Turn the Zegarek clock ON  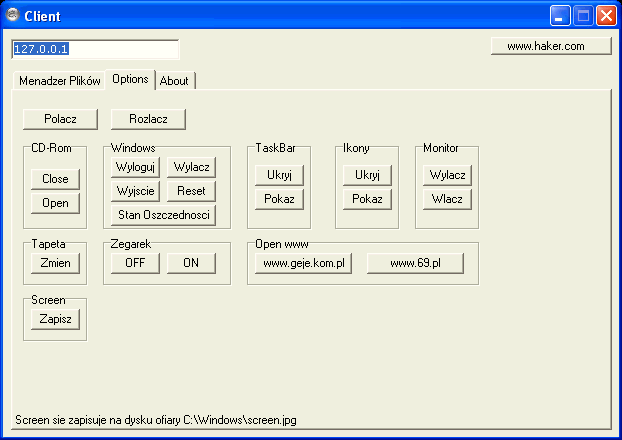pyautogui.click(x=191, y=264)
